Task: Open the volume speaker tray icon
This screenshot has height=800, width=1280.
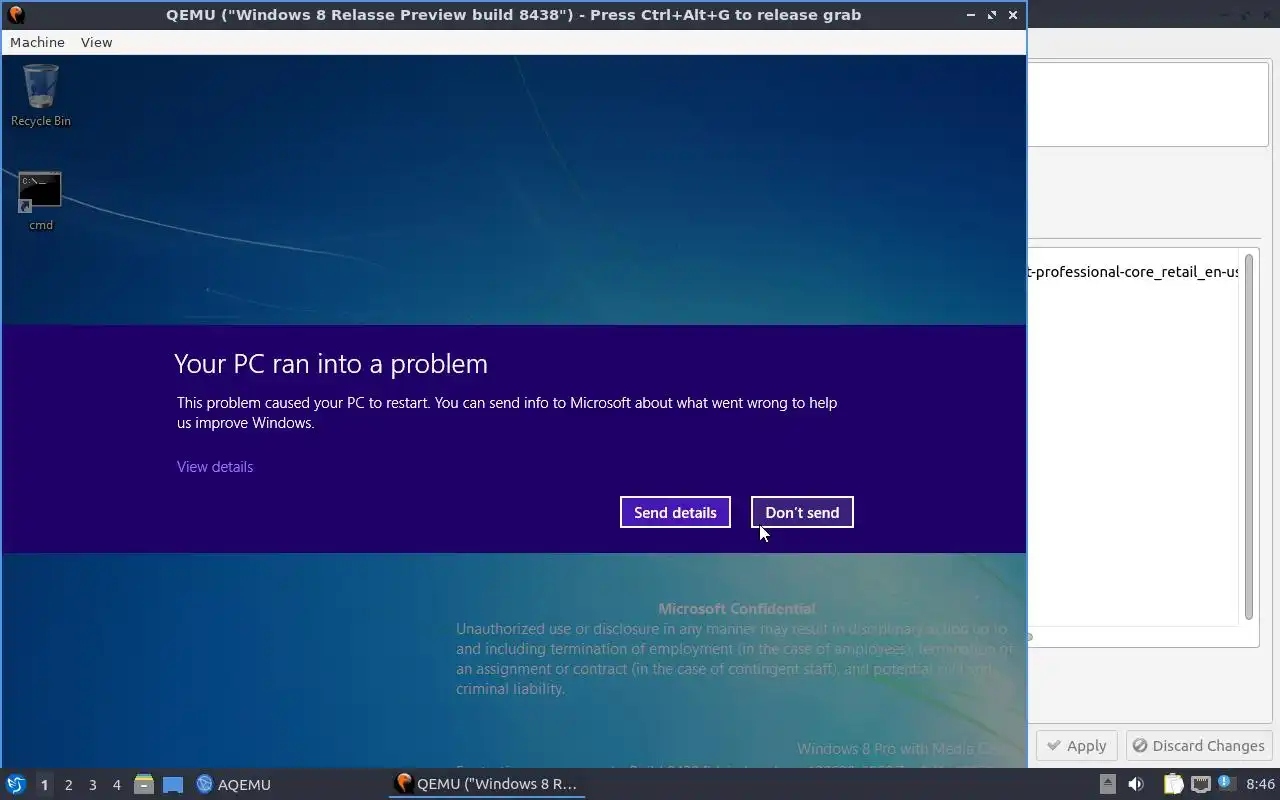Action: (x=1136, y=784)
